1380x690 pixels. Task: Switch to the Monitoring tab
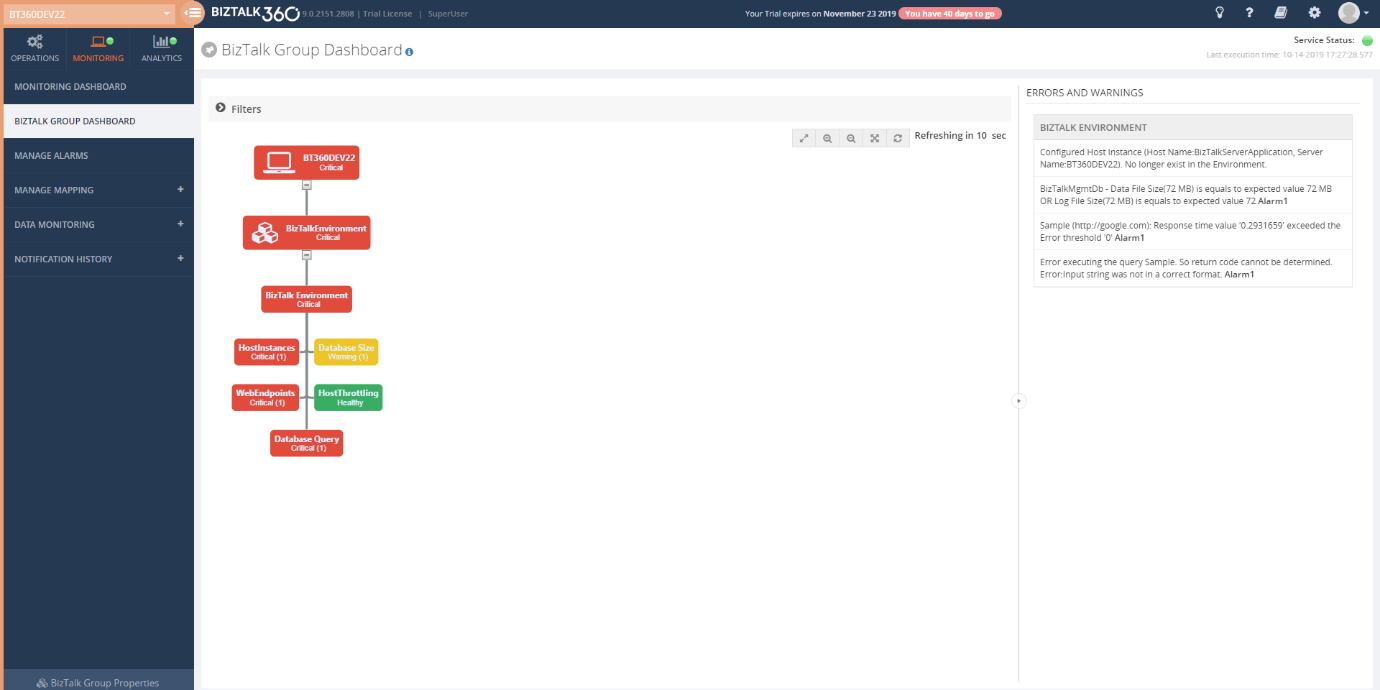(98, 49)
